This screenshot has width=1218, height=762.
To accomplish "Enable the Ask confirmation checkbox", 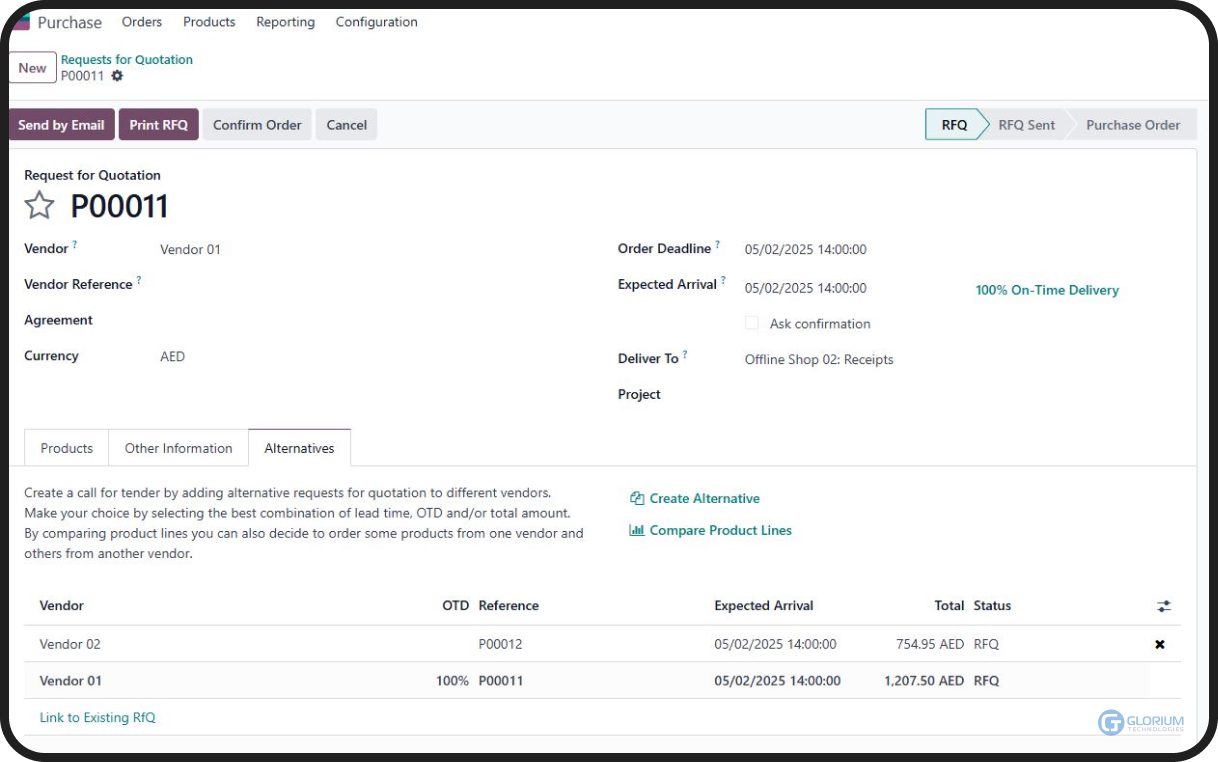I will coord(752,323).
